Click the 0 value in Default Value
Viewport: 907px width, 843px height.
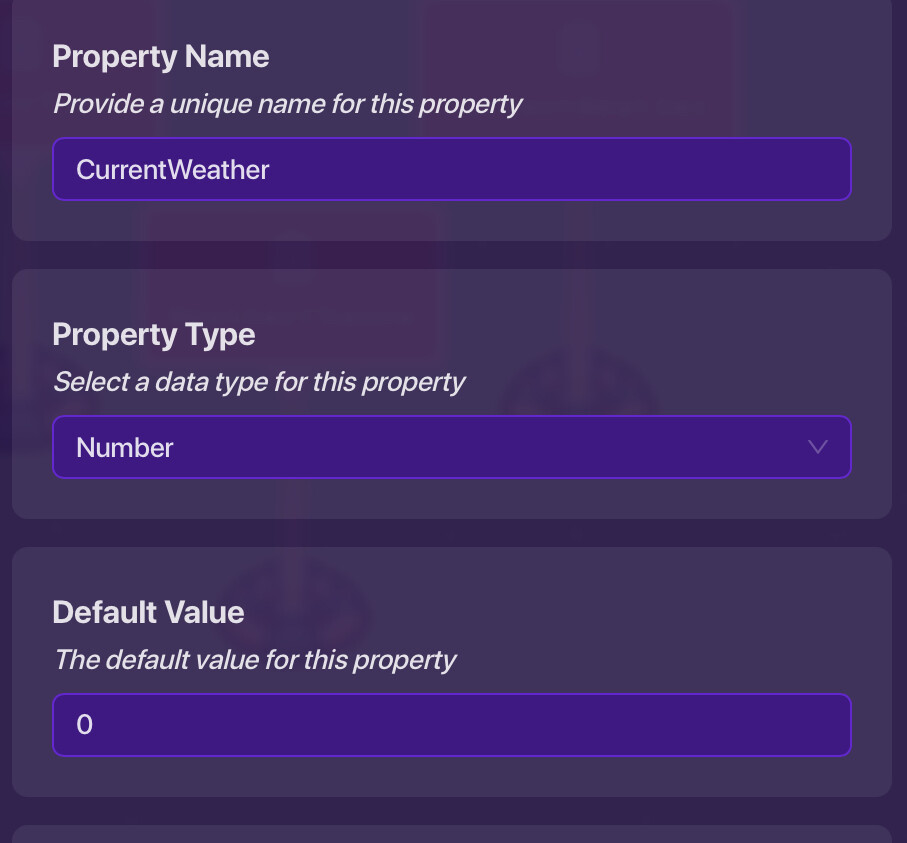[85, 725]
